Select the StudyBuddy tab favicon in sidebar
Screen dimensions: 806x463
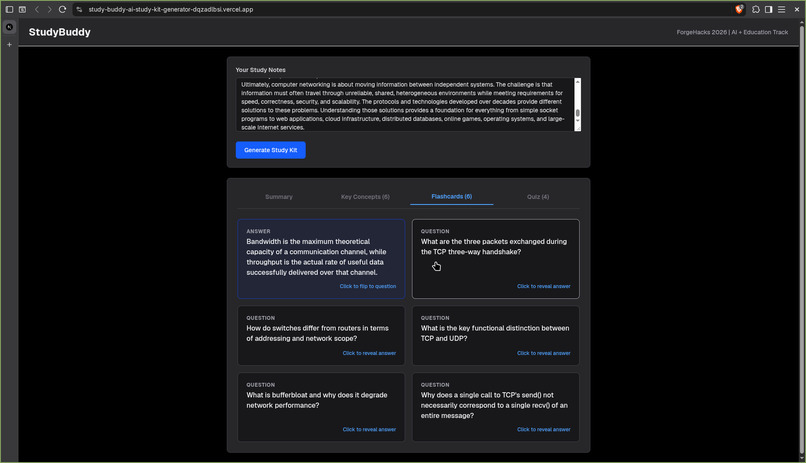coord(9,27)
